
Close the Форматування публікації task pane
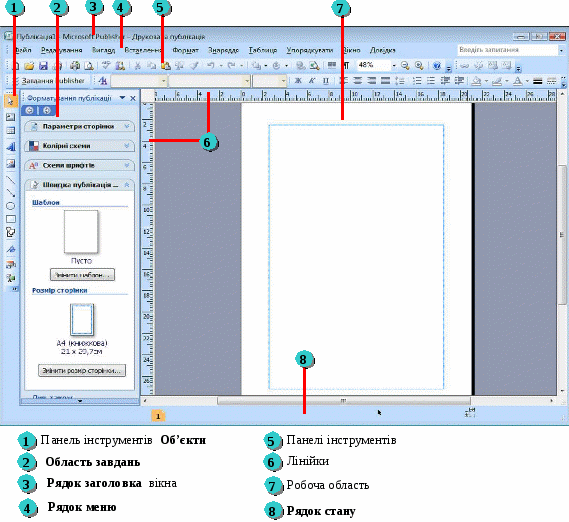pos(133,98)
